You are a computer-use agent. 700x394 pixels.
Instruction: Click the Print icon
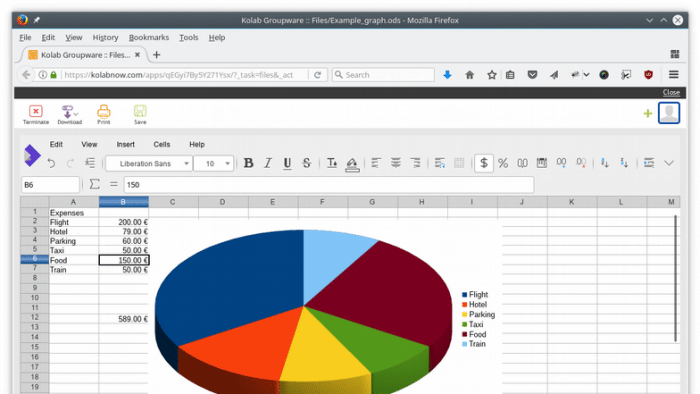pos(104,114)
